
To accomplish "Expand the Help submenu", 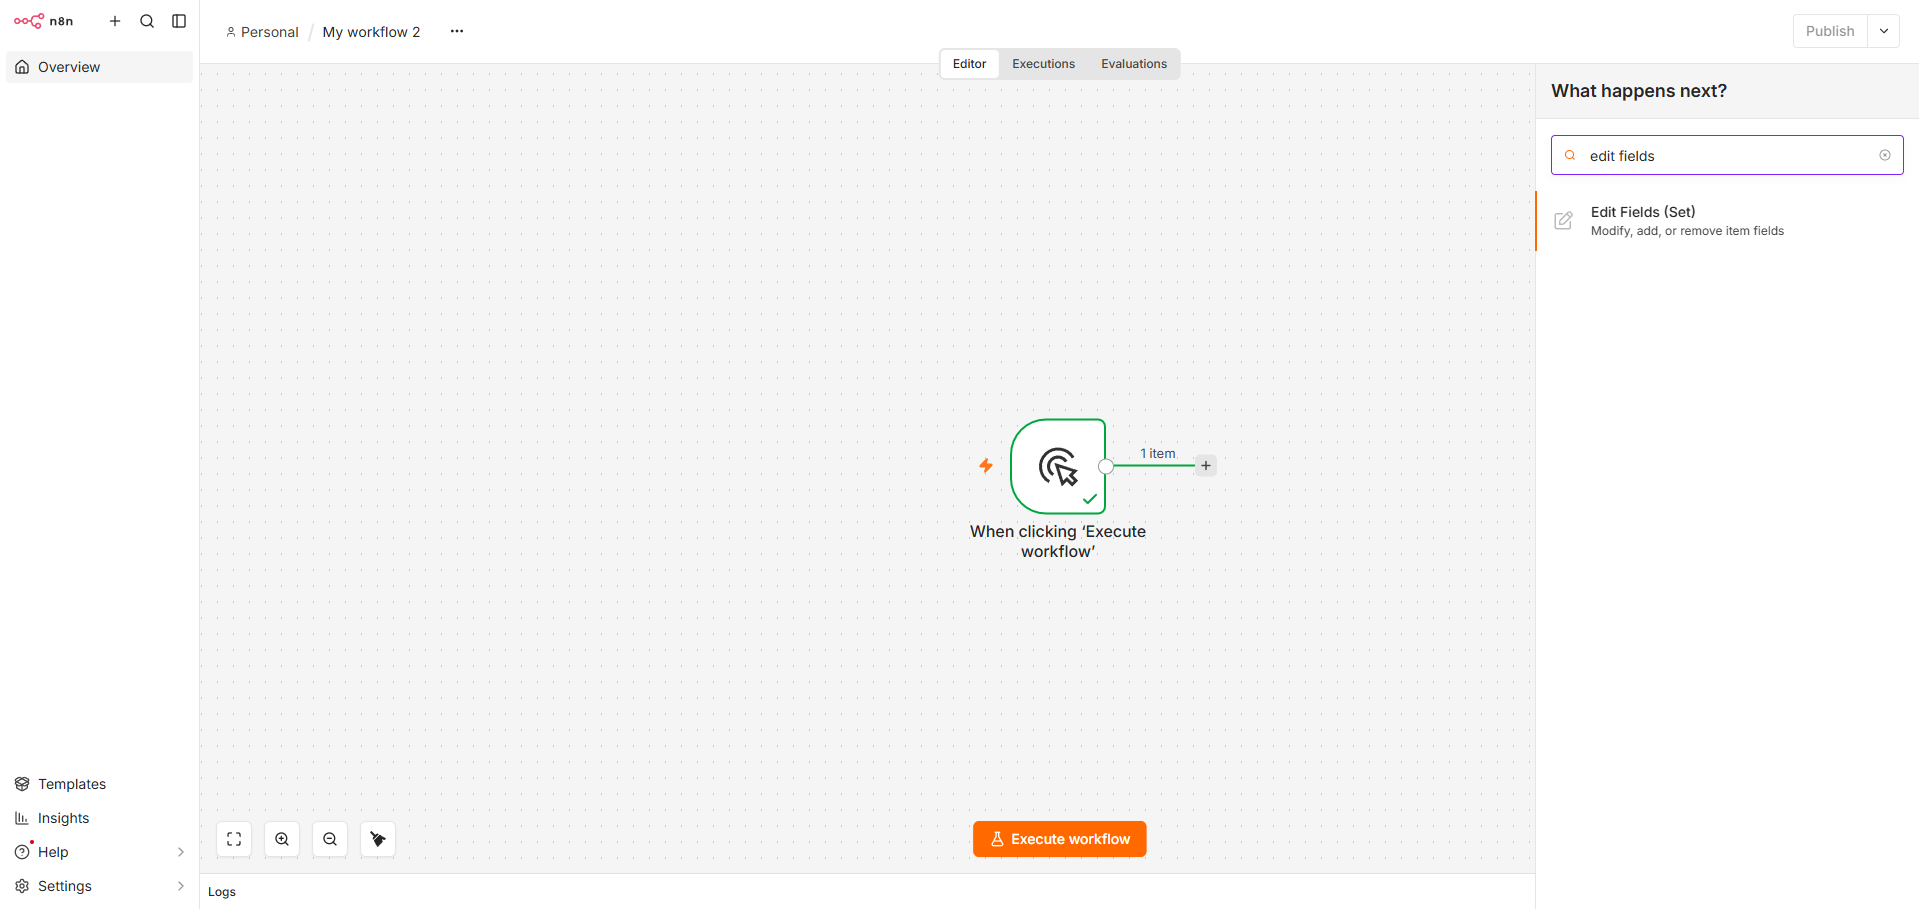I will click(180, 852).
